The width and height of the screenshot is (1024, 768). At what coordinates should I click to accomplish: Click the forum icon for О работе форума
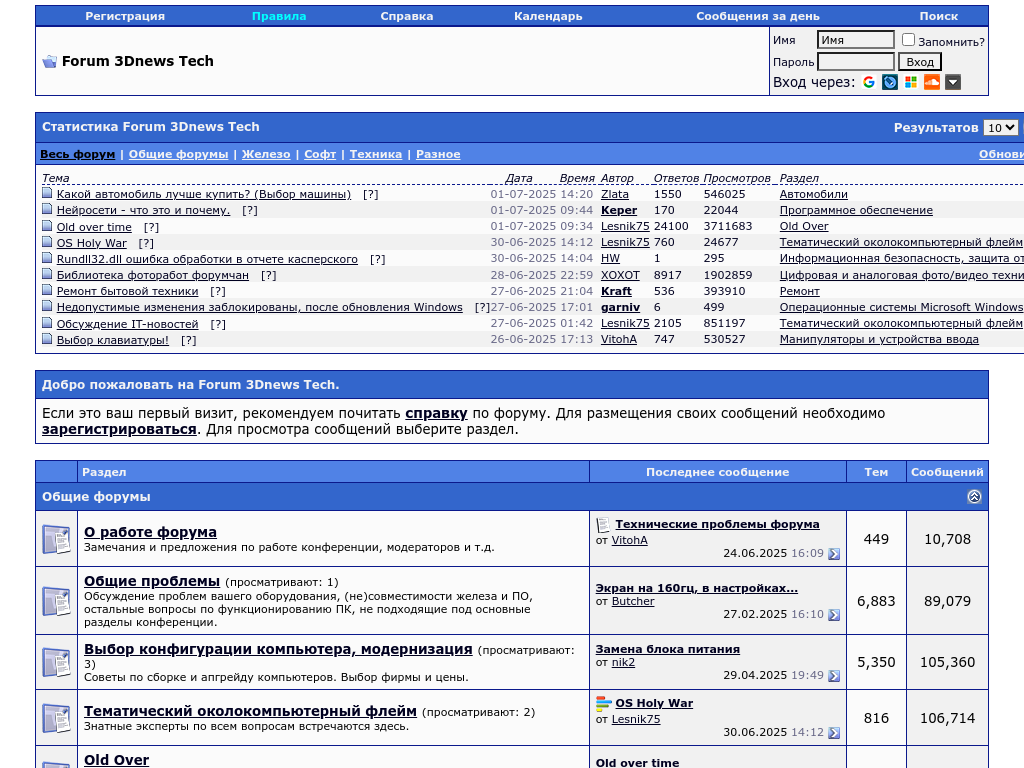click(x=56, y=539)
